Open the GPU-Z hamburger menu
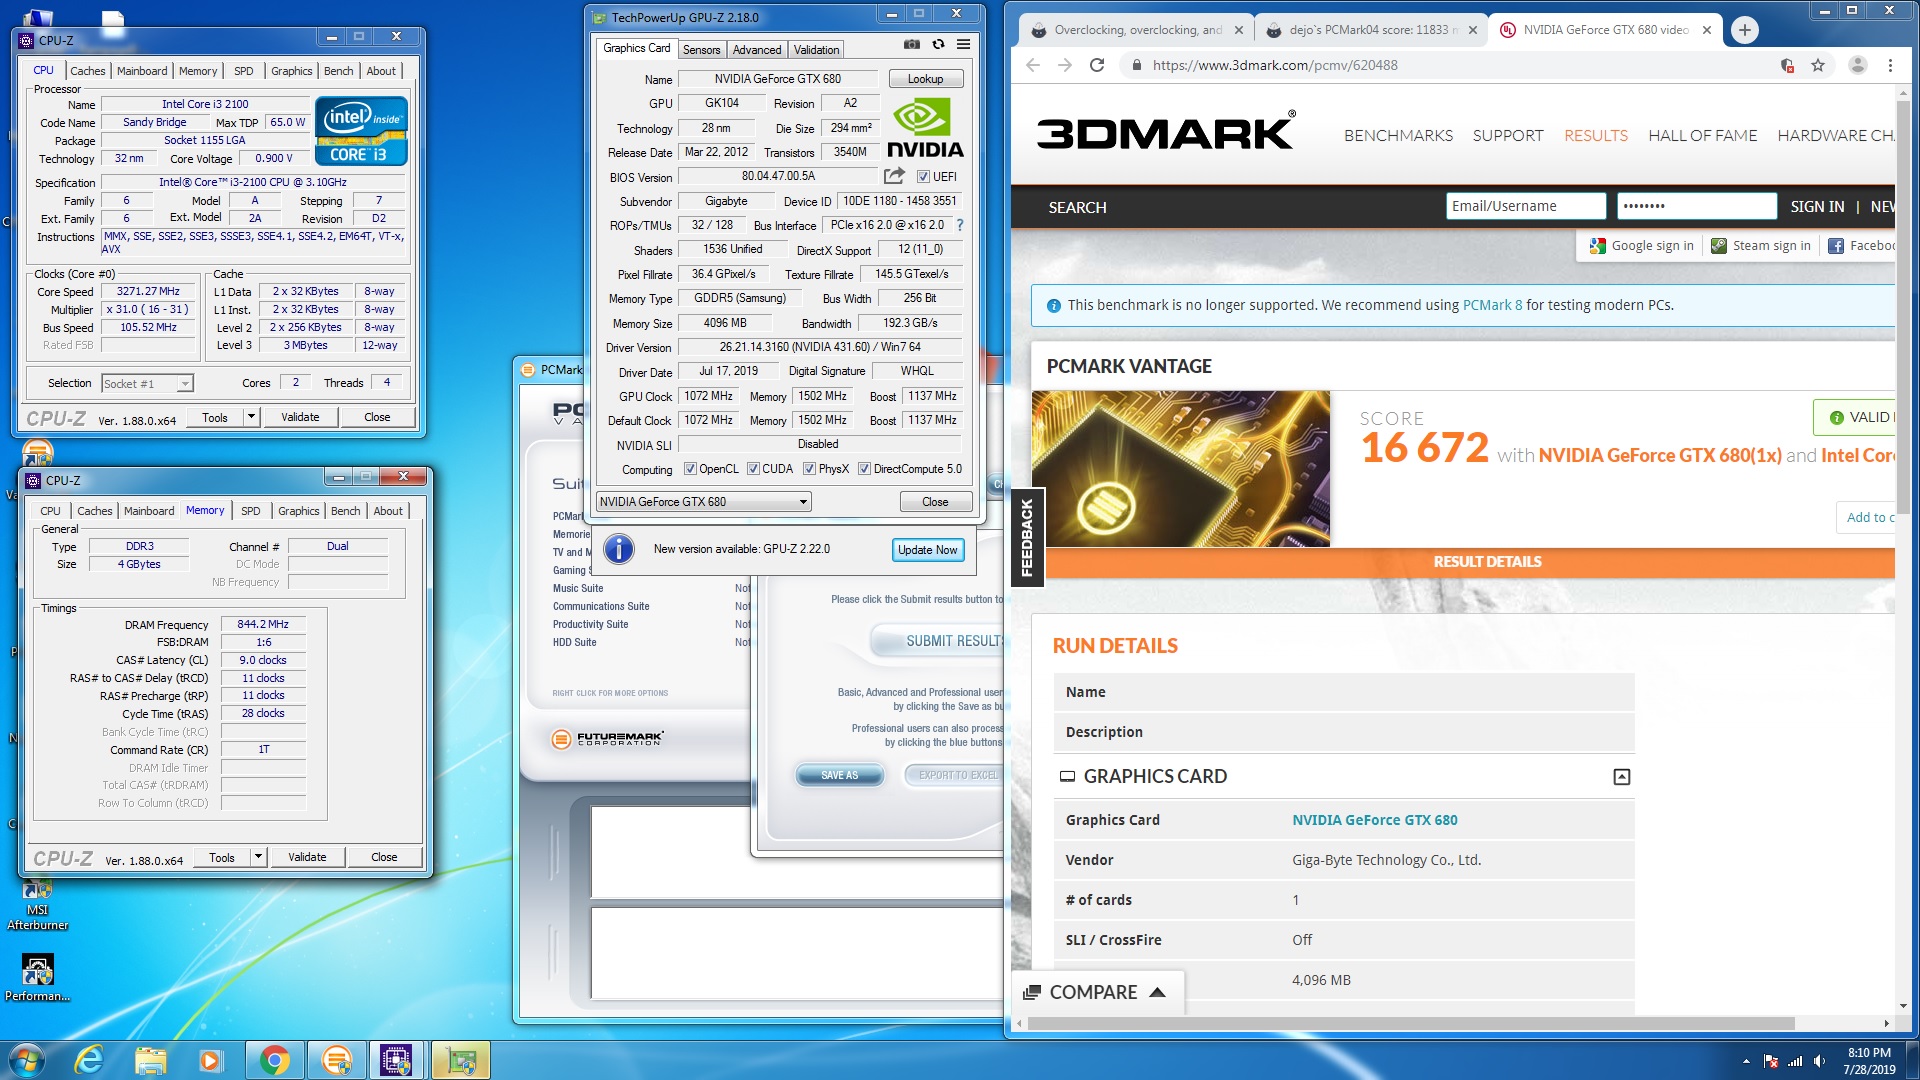 [963, 44]
